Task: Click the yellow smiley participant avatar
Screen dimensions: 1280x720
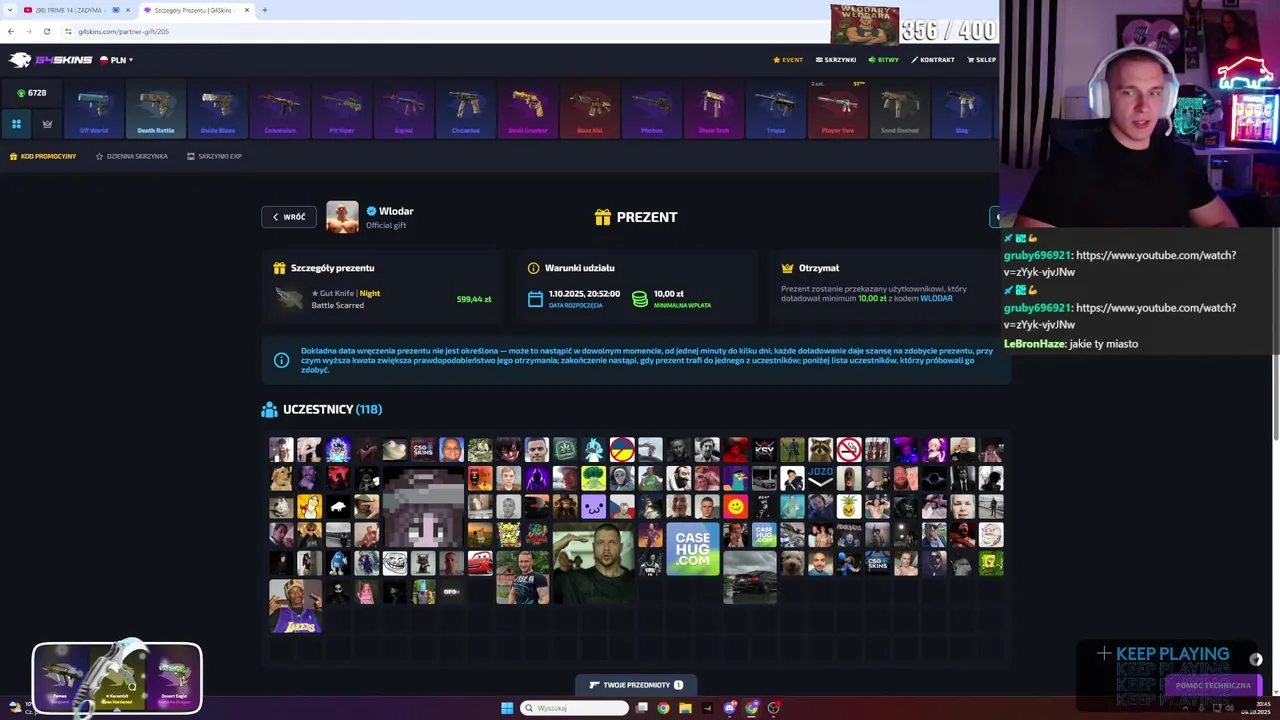Action: (736, 506)
